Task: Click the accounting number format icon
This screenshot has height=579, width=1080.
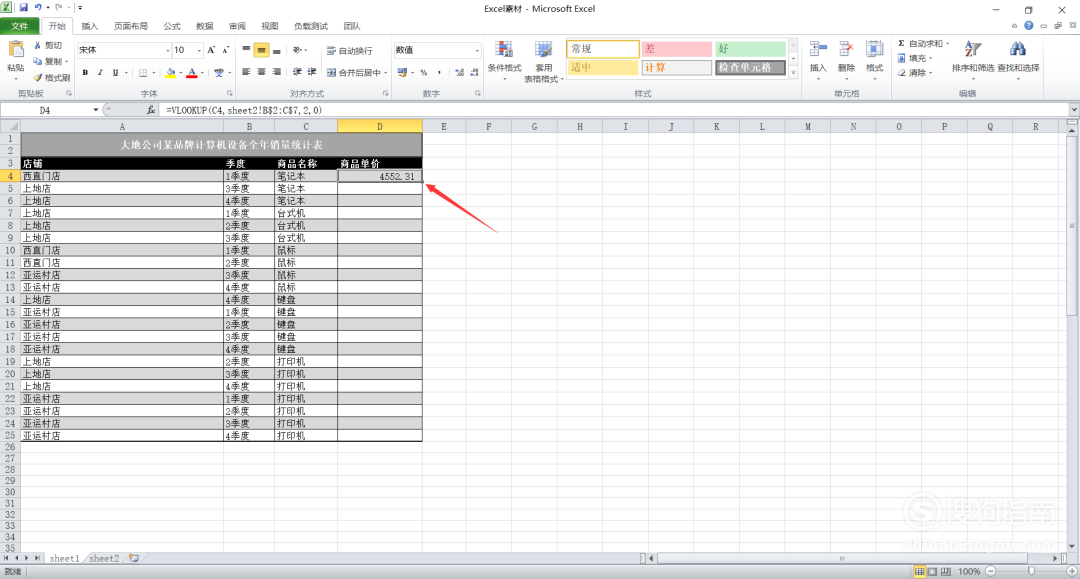Action: [402, 72]
